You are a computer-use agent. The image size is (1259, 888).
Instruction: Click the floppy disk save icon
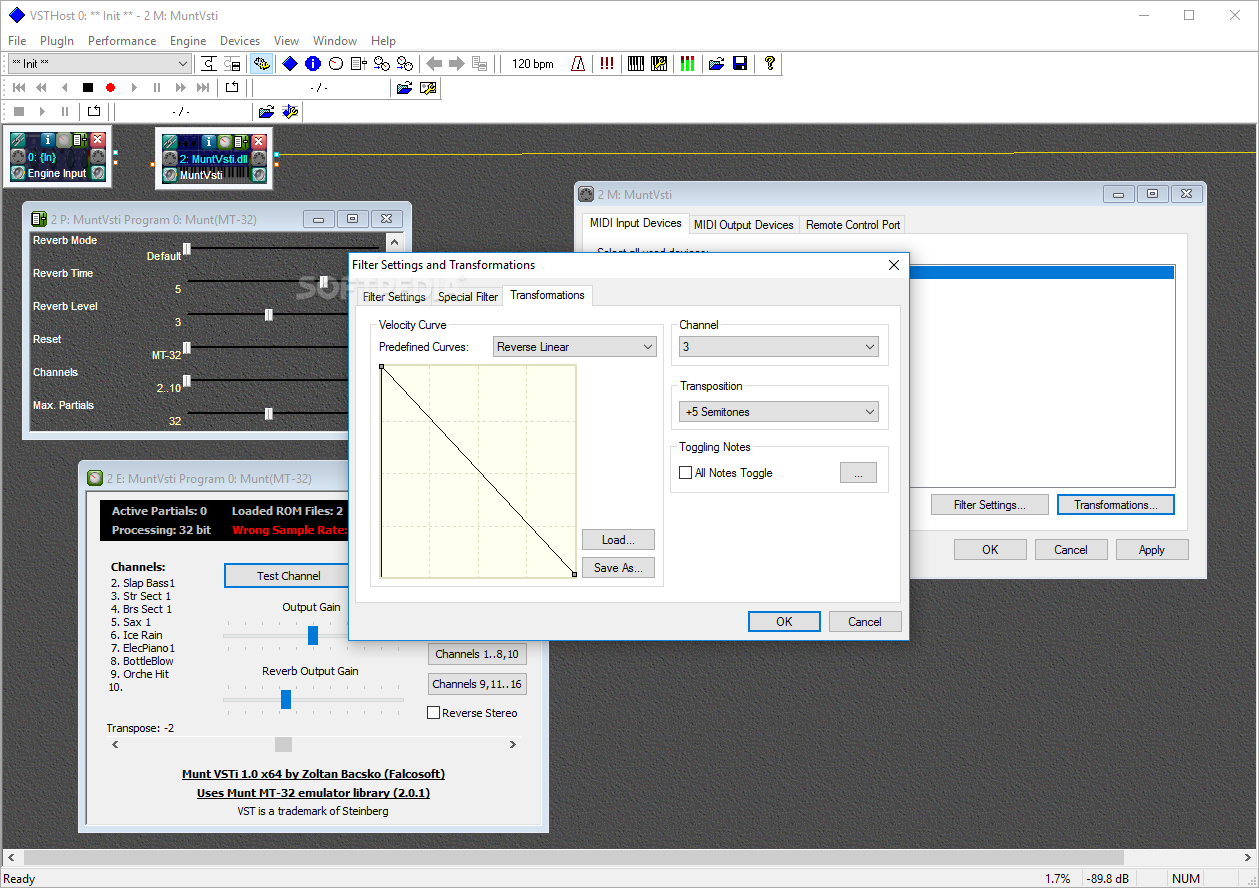(x=740, y=63)
